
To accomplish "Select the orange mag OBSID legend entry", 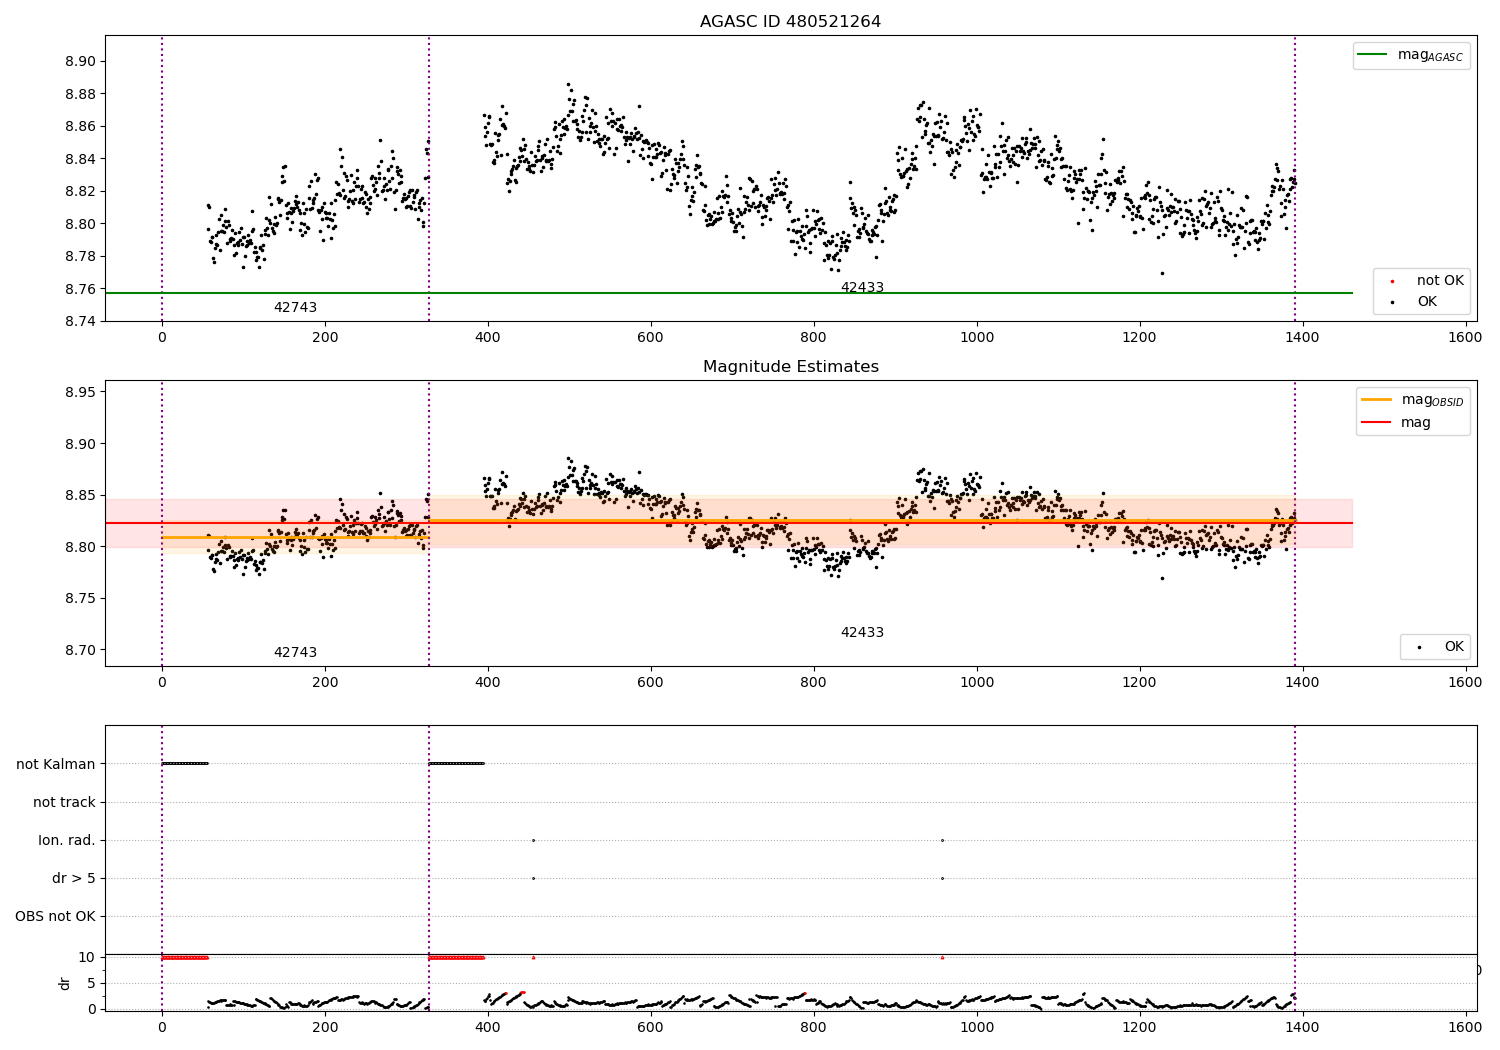I will click(1413, 400).
